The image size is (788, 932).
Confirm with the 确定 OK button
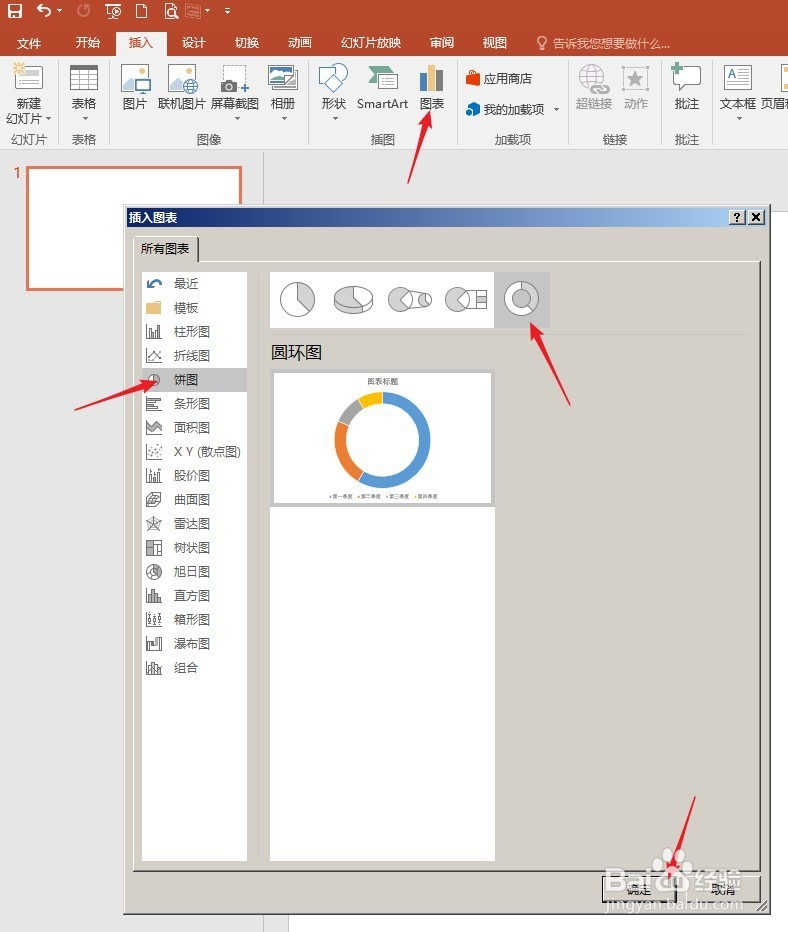pos(639,889)
